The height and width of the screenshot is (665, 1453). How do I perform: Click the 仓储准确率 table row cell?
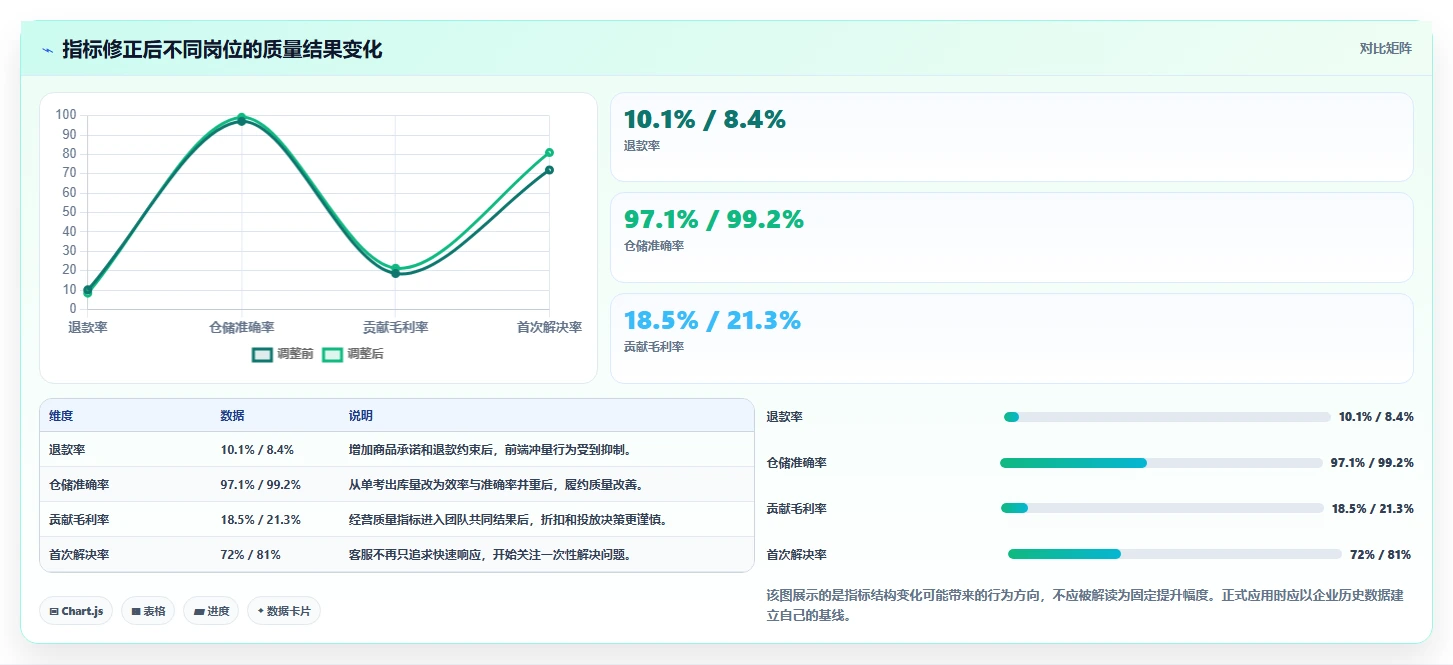pyautogui.click(x=79, y=485)
